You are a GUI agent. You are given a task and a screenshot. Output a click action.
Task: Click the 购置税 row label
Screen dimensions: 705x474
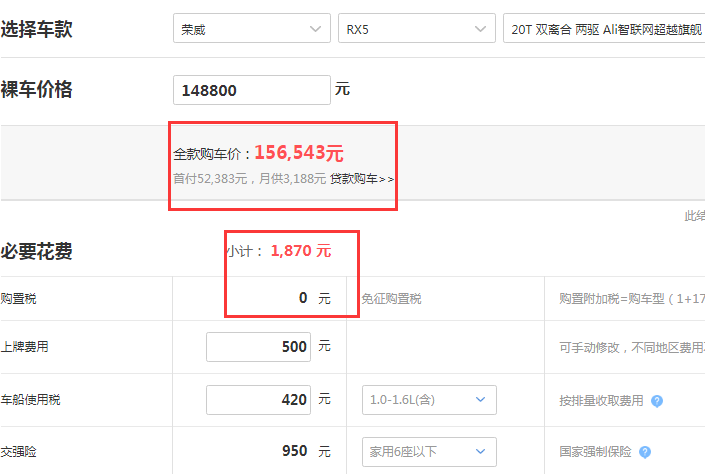tap(18, 299)
